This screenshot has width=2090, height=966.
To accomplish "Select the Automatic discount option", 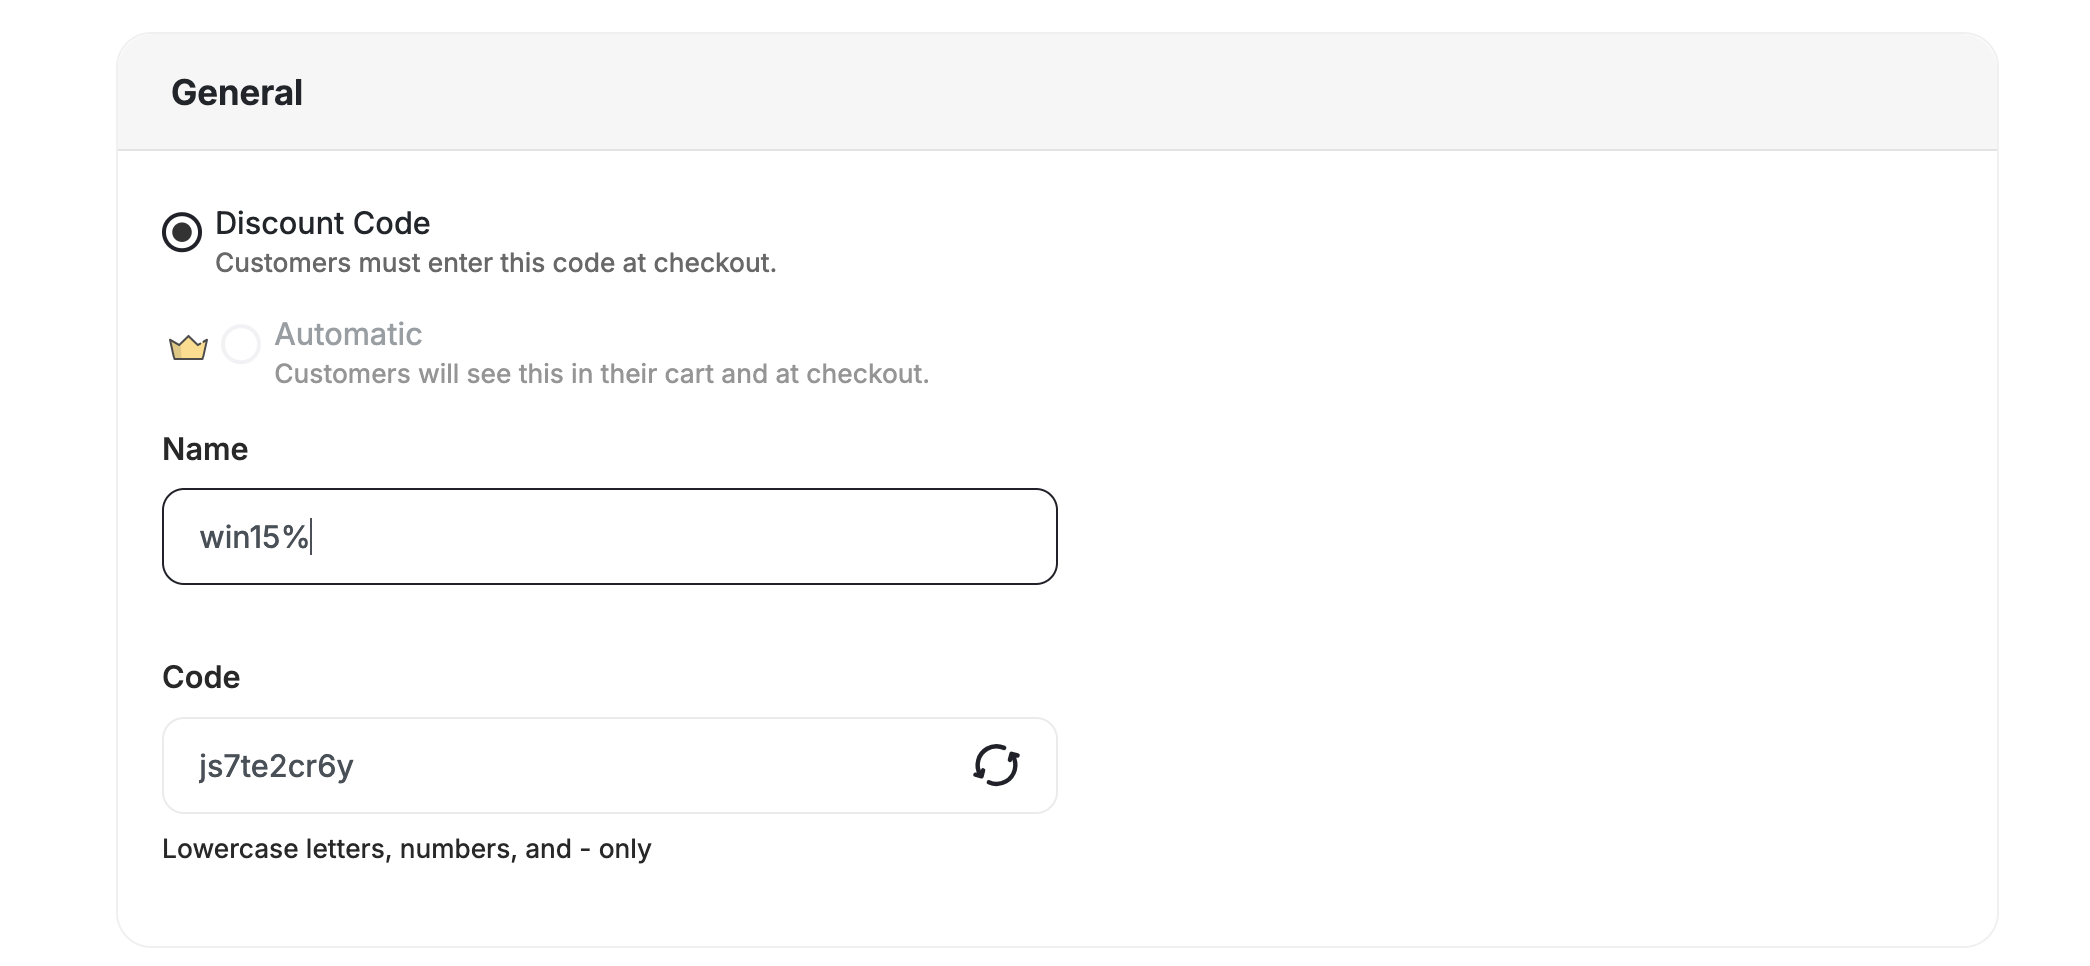I will pyautogui.click(x=239, y=345).
